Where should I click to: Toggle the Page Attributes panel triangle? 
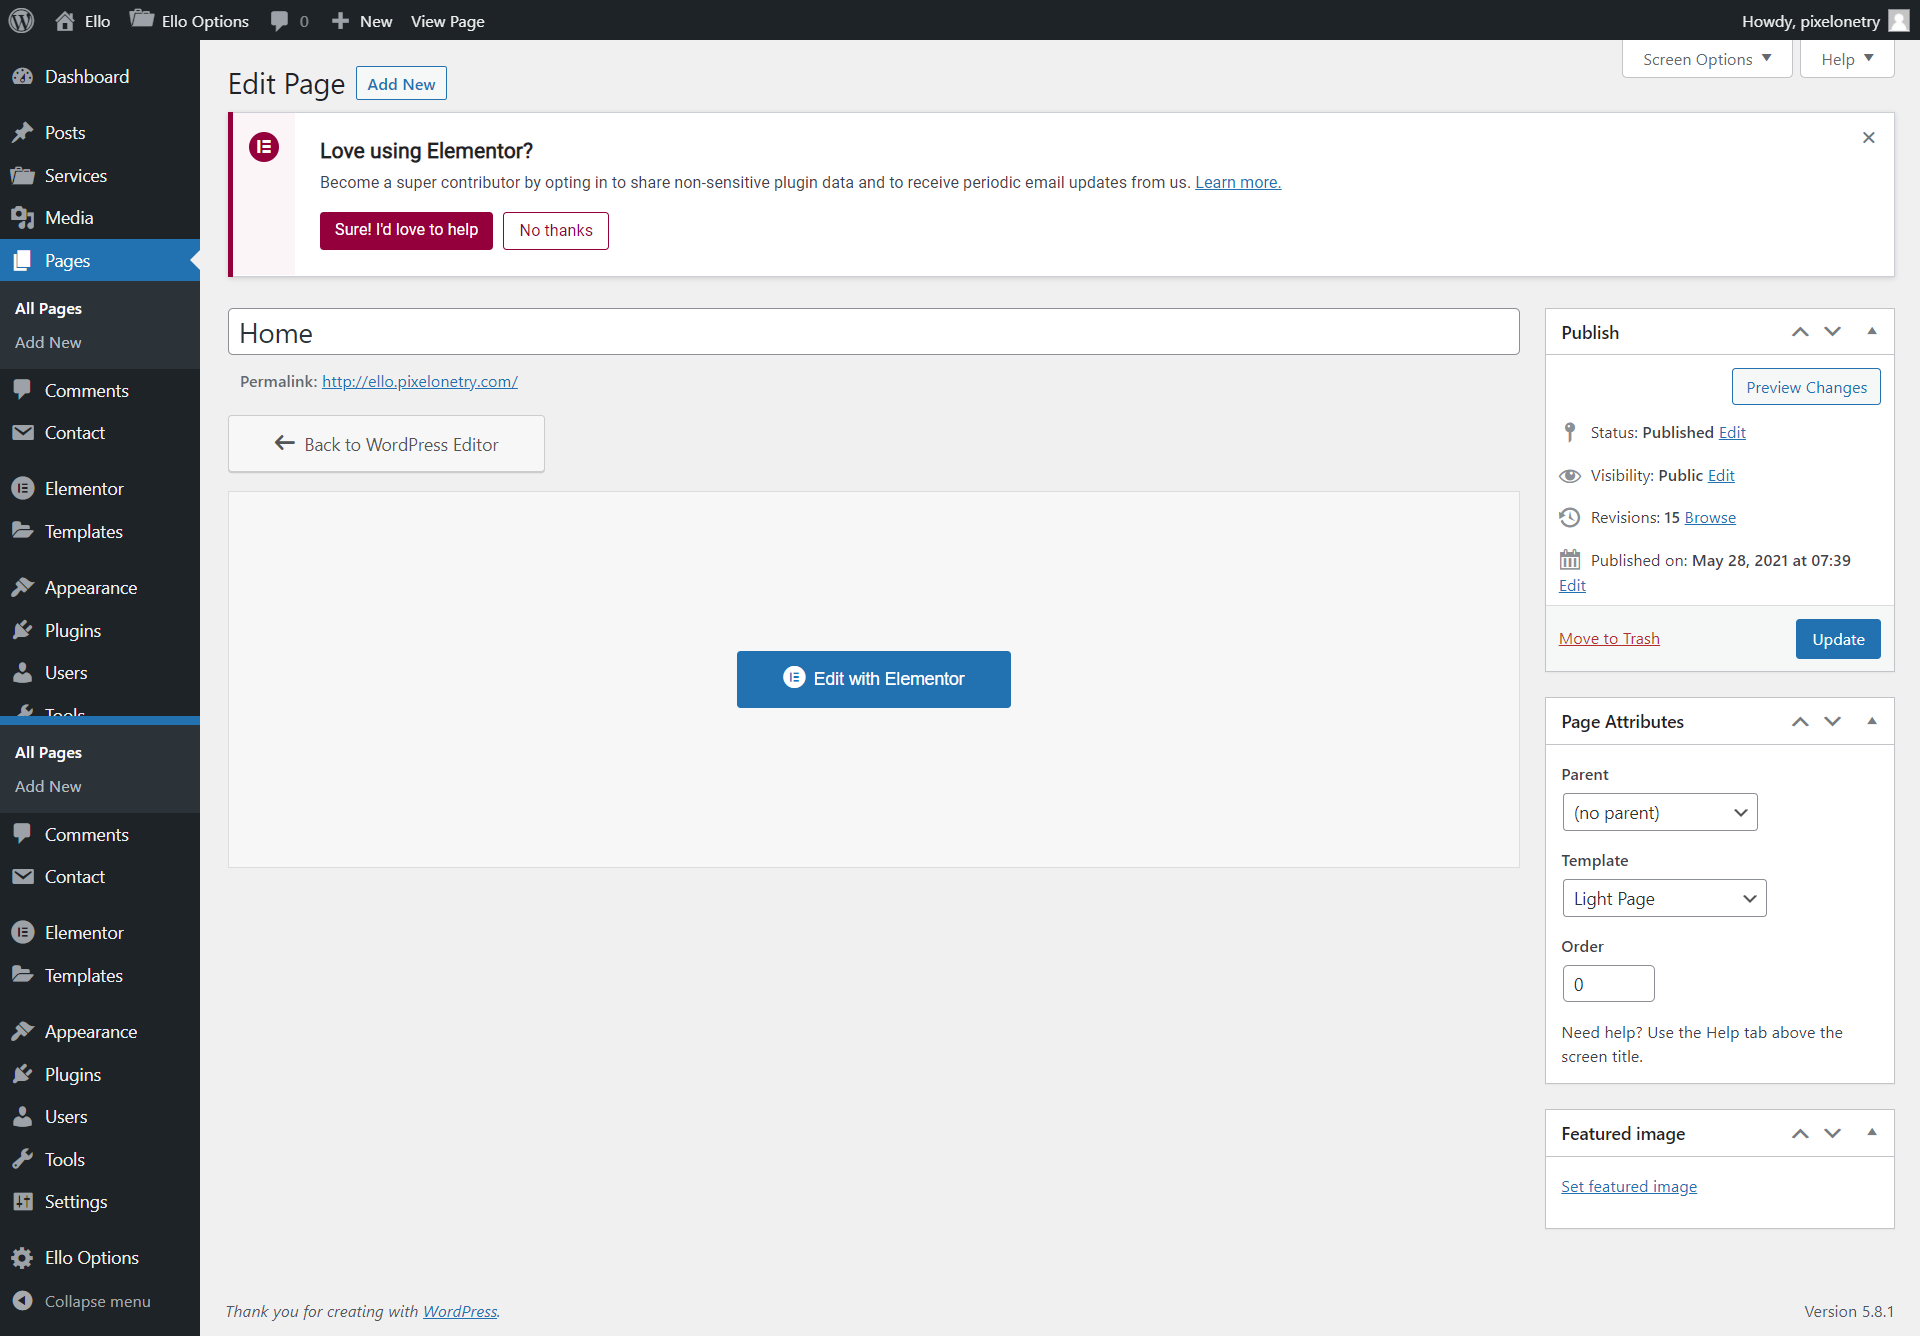pos(1872,721)
